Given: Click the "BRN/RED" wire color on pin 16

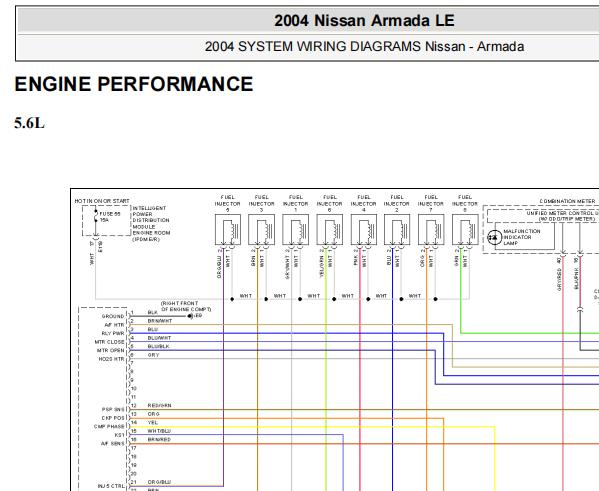Looking at the screenshot, I should (159, 439).
